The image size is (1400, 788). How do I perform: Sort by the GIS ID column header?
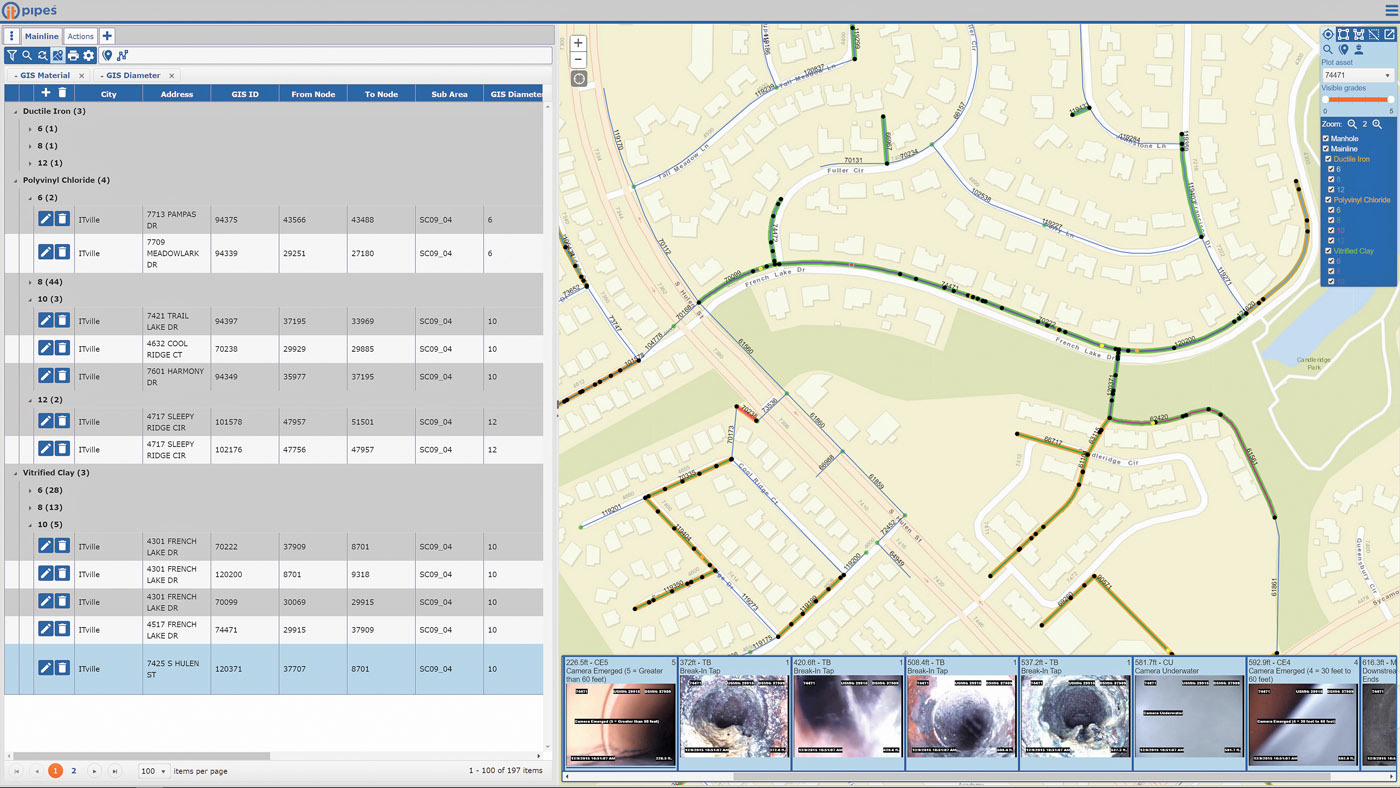click(245, 94)
